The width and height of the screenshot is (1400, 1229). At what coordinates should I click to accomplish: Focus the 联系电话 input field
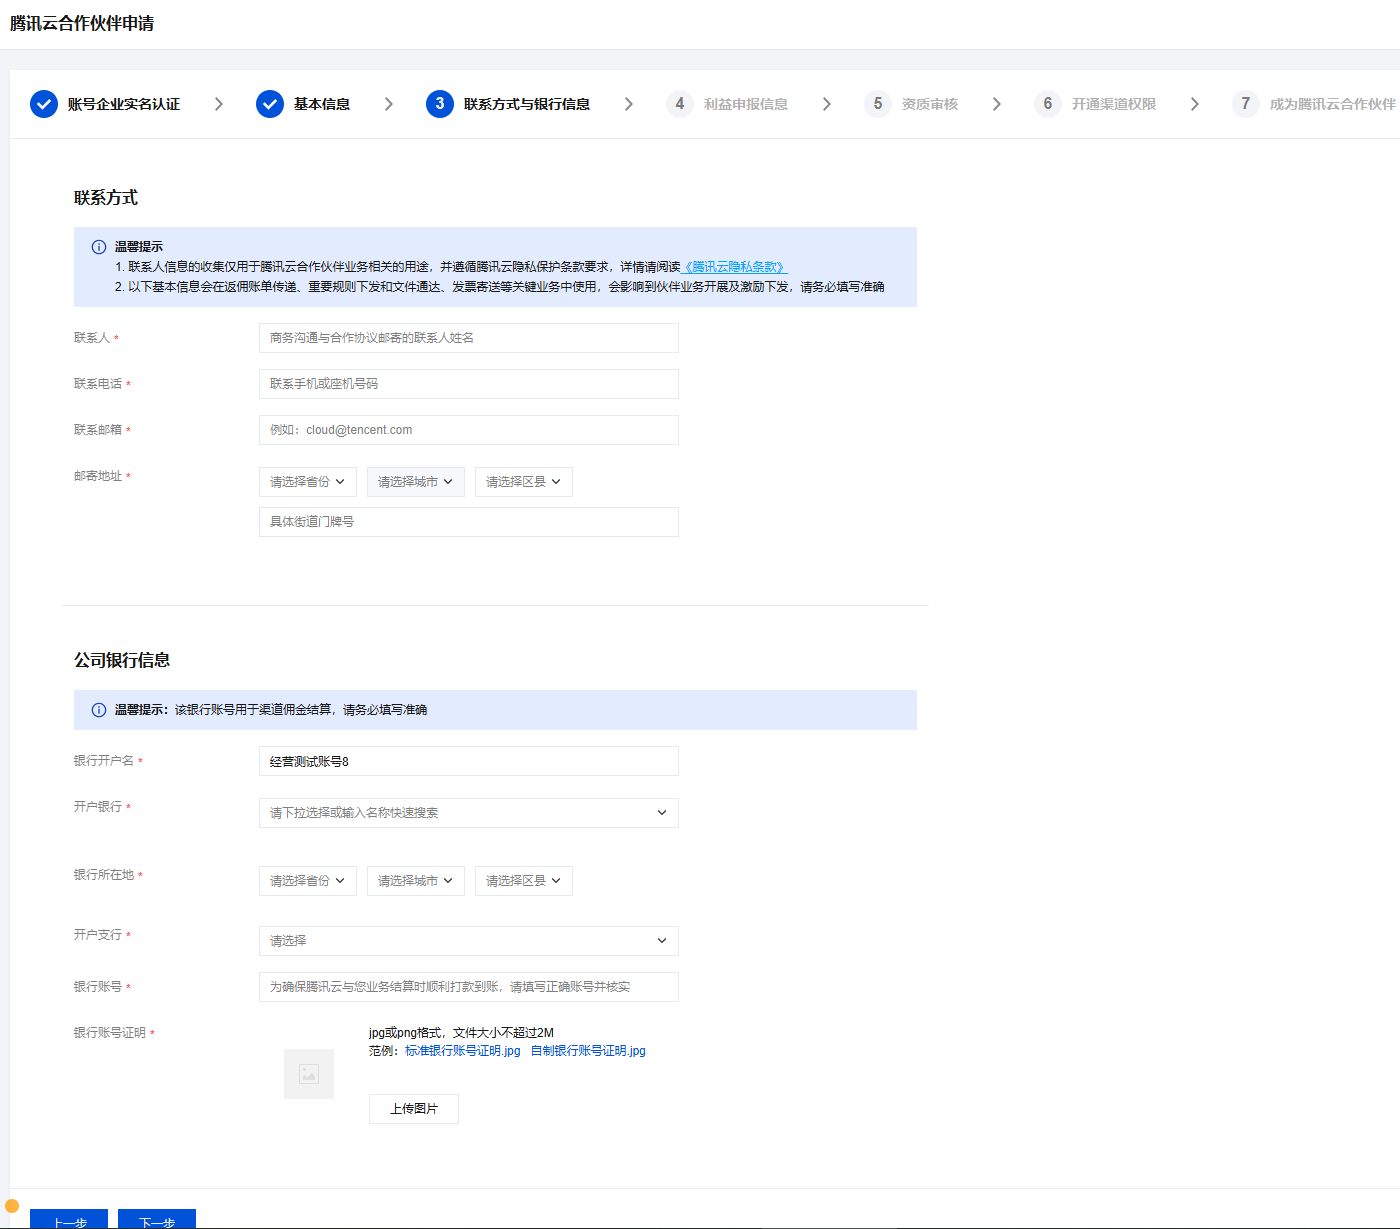[x=469, y=384]
